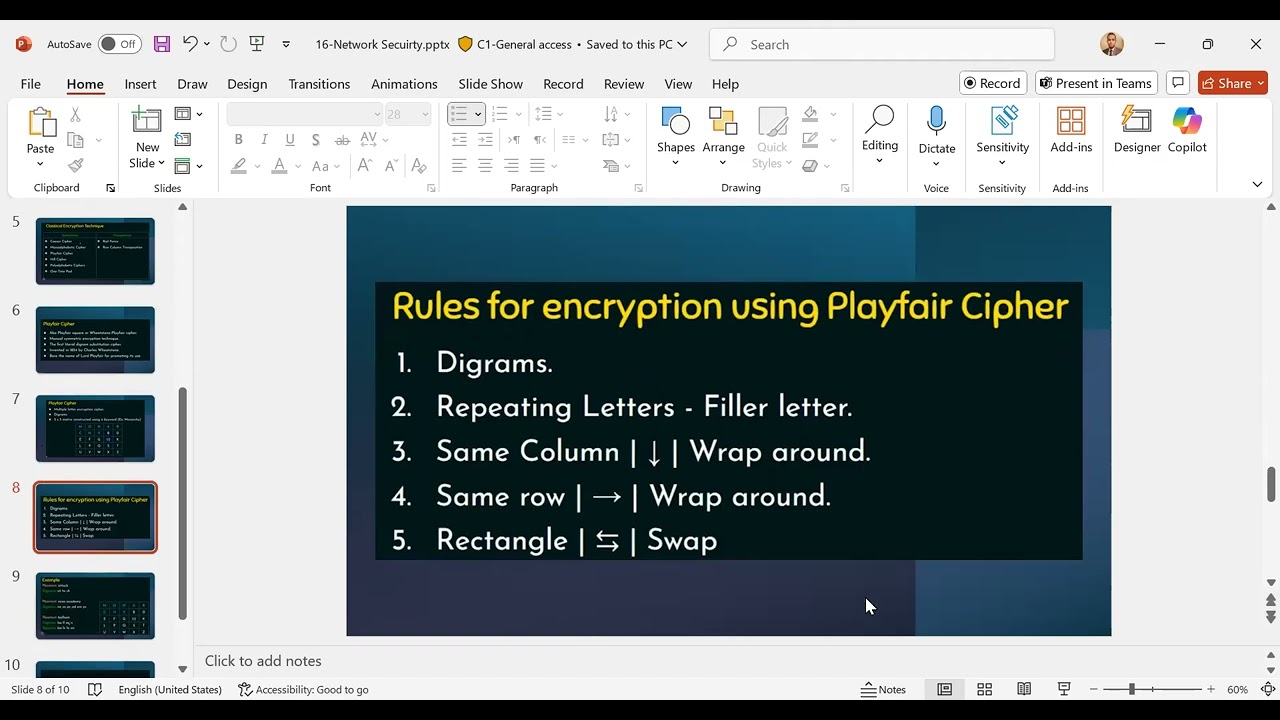
Task: Select Center text alignment
Action: click(485, 166)
